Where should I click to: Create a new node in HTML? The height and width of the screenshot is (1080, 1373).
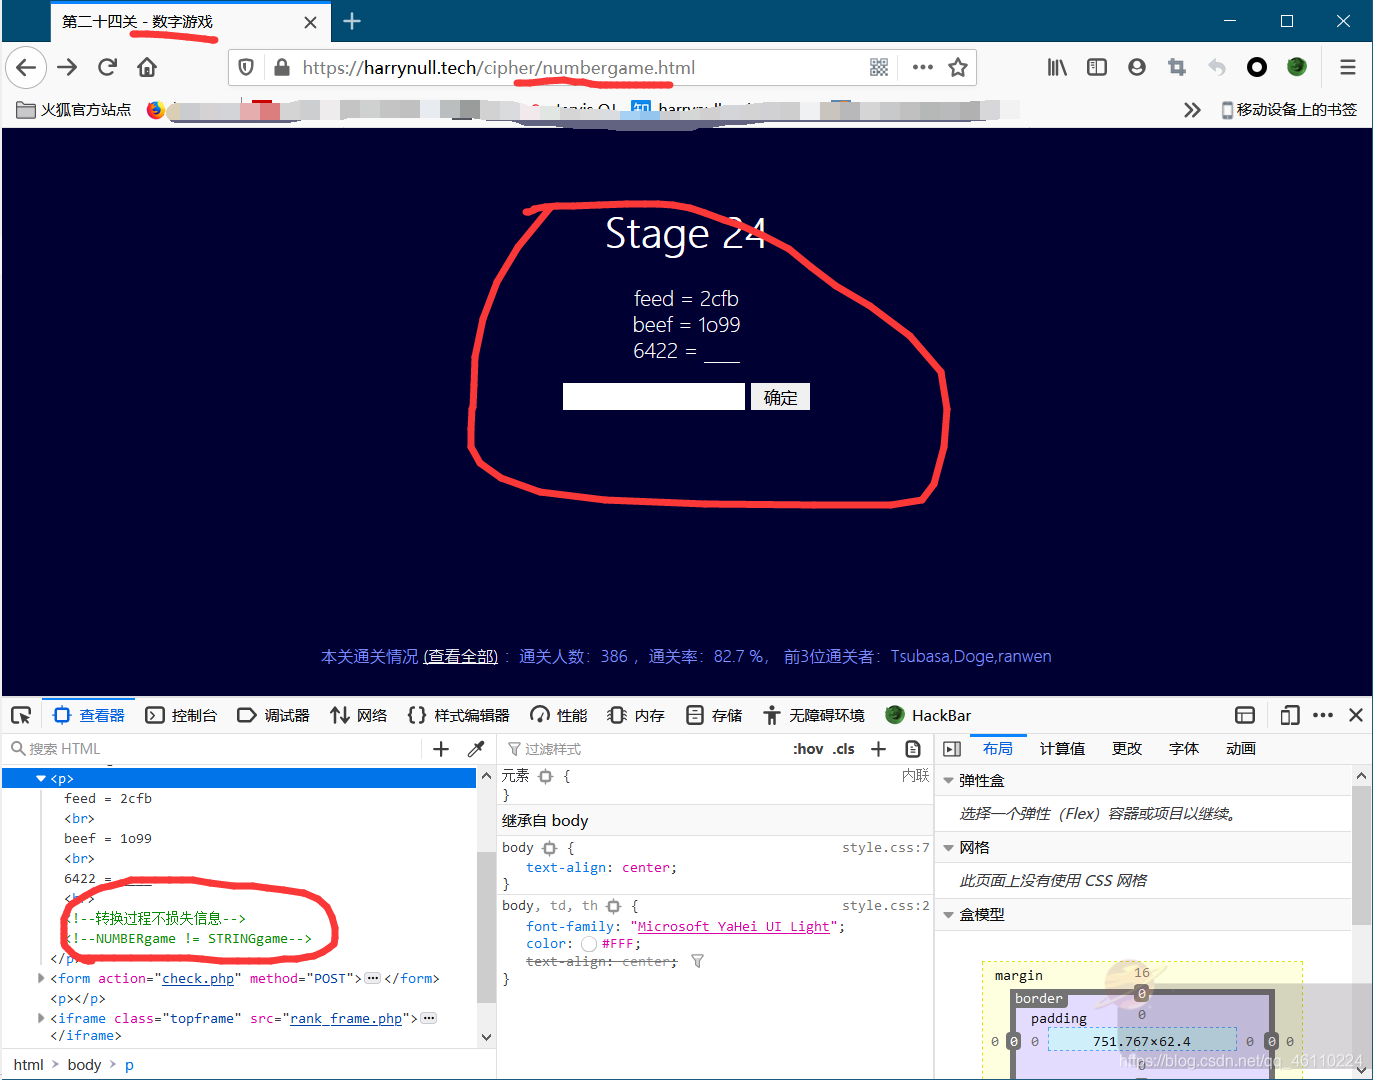(441, 749)
